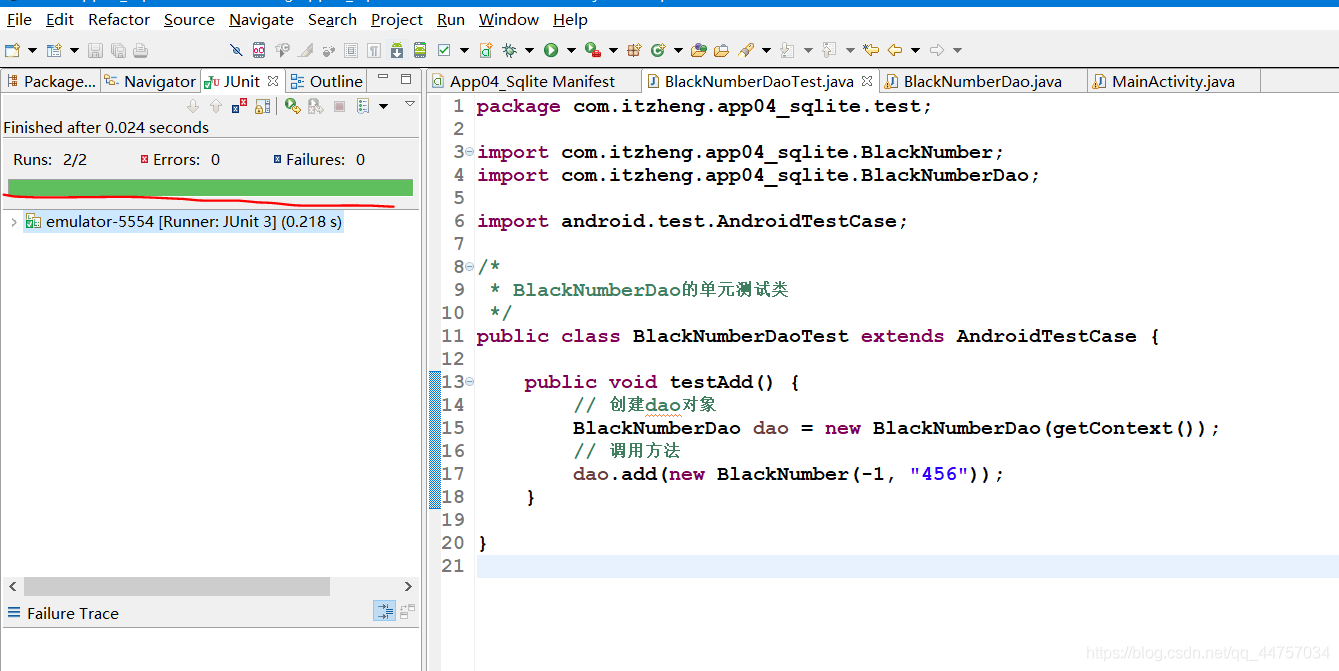
Task: Click the Previous Annotation toolbar icon
Action: [828, 50]
